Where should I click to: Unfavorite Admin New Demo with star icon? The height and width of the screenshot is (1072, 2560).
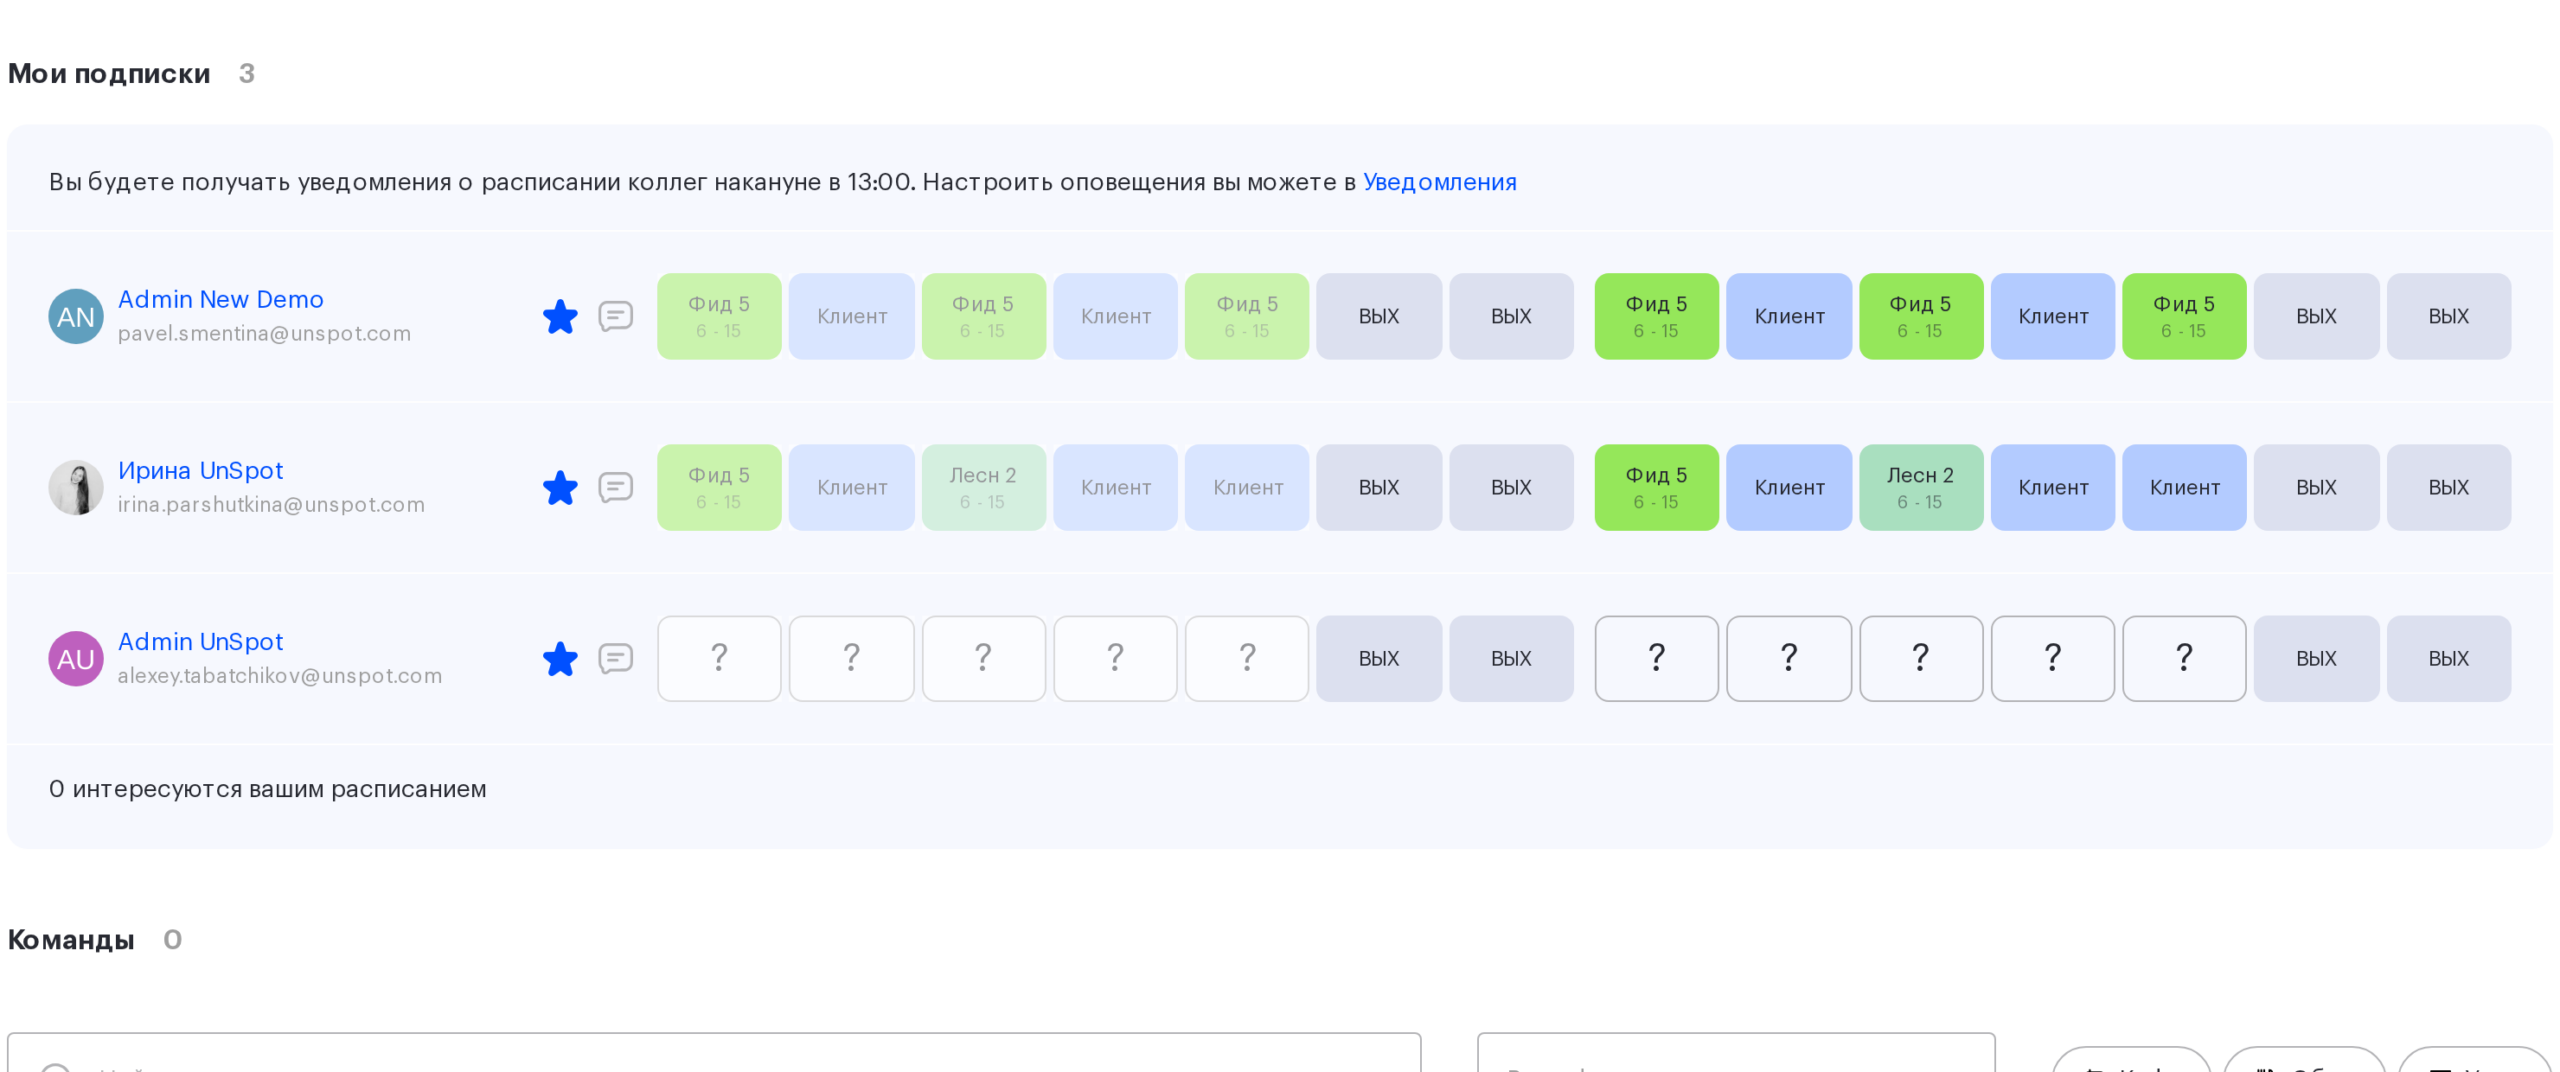(x=560, y=316)
